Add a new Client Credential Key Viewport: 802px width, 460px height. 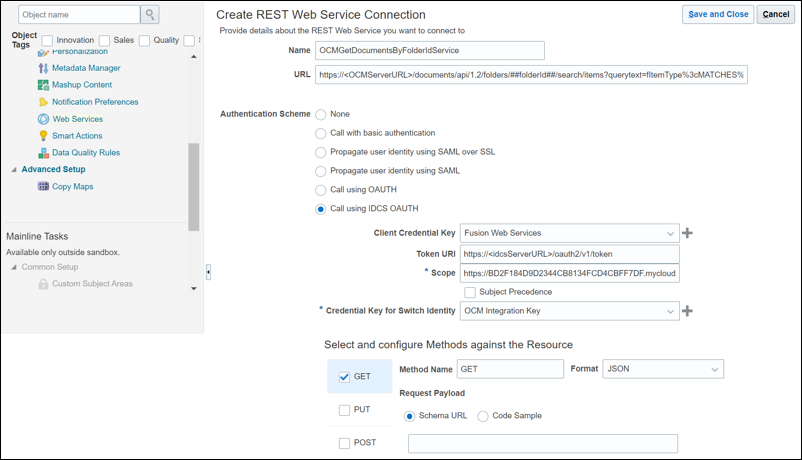[688, 233]
